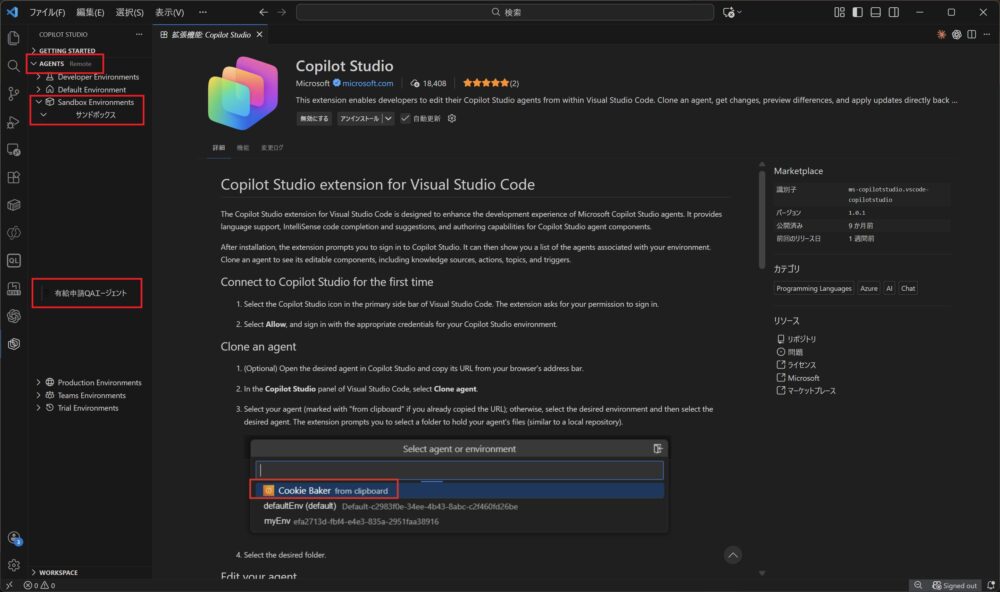Image resolution: width=1000 pixels, height=592 pixels.
Task: Toggle the 自動更新 checkbox
Action: [x=405, y=118]
